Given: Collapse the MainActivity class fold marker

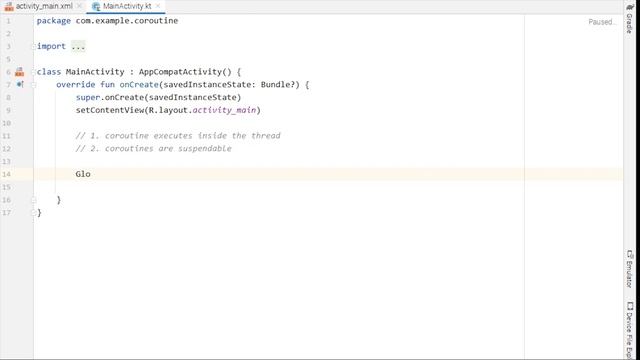Looking at the screenshot, I should click(x=34, y=72).
